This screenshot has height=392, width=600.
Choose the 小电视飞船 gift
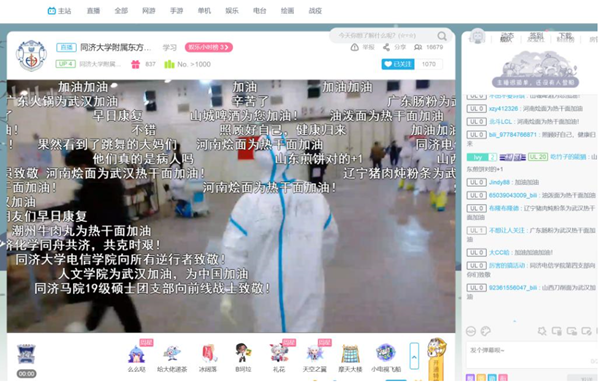386,353
